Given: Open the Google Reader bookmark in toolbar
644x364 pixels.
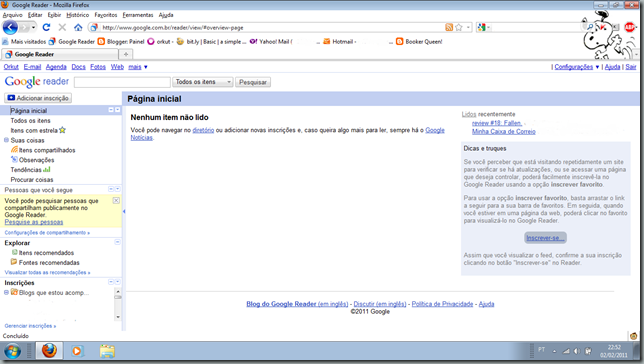Looking at the screenshot, I should [72, 41].
